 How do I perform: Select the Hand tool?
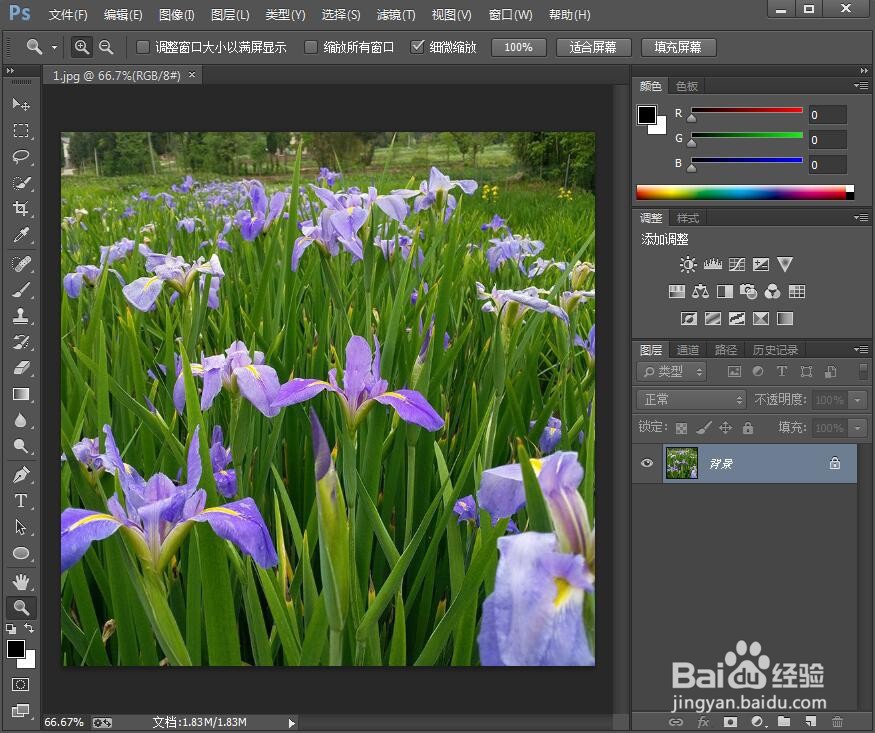[x=21, y=582]
